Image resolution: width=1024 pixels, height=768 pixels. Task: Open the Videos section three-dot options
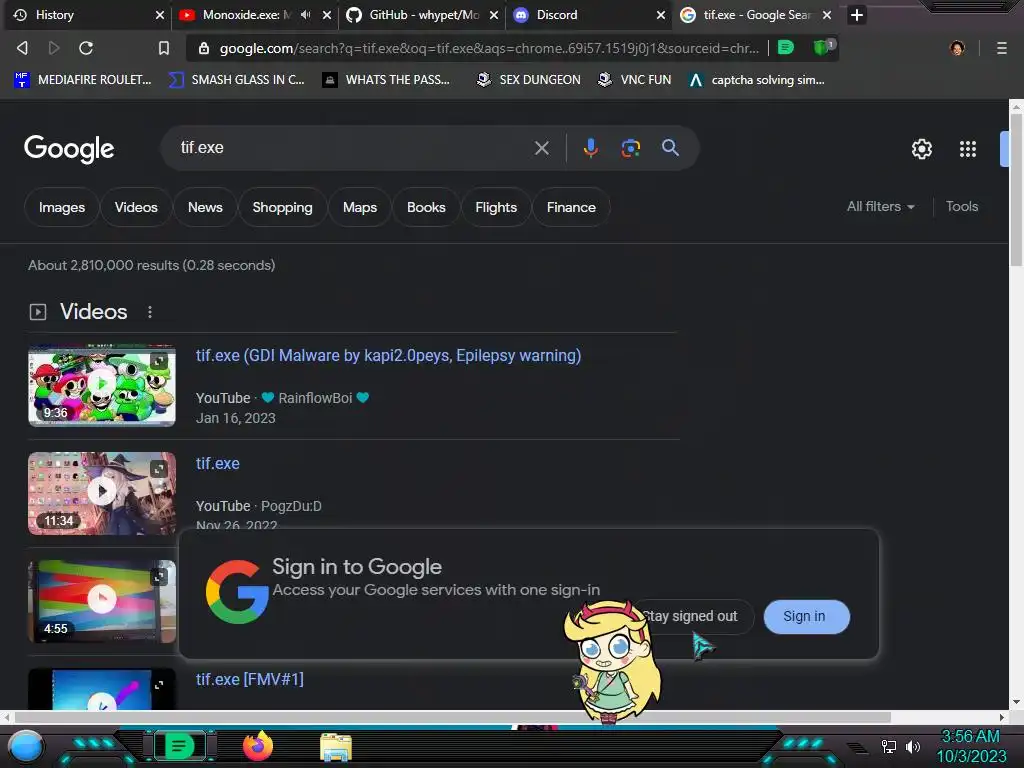(x=150, y=312)
